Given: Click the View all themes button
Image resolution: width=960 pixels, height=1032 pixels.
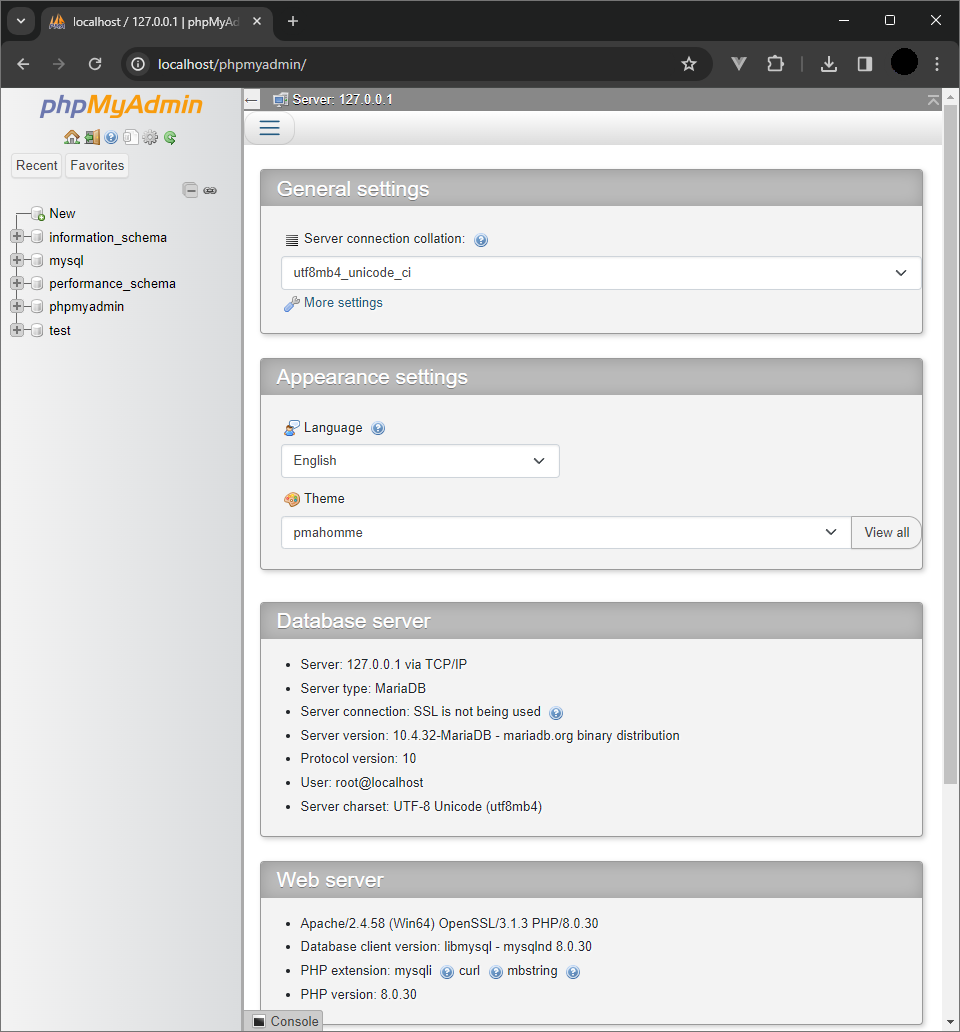Looking at the screenshot, I should pos(886,532).
